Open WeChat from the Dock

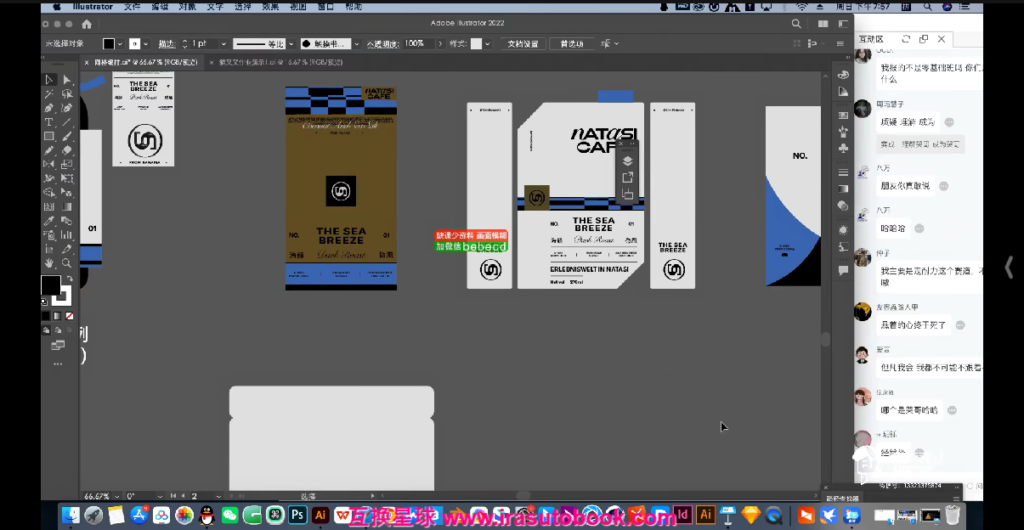[230, 515]
